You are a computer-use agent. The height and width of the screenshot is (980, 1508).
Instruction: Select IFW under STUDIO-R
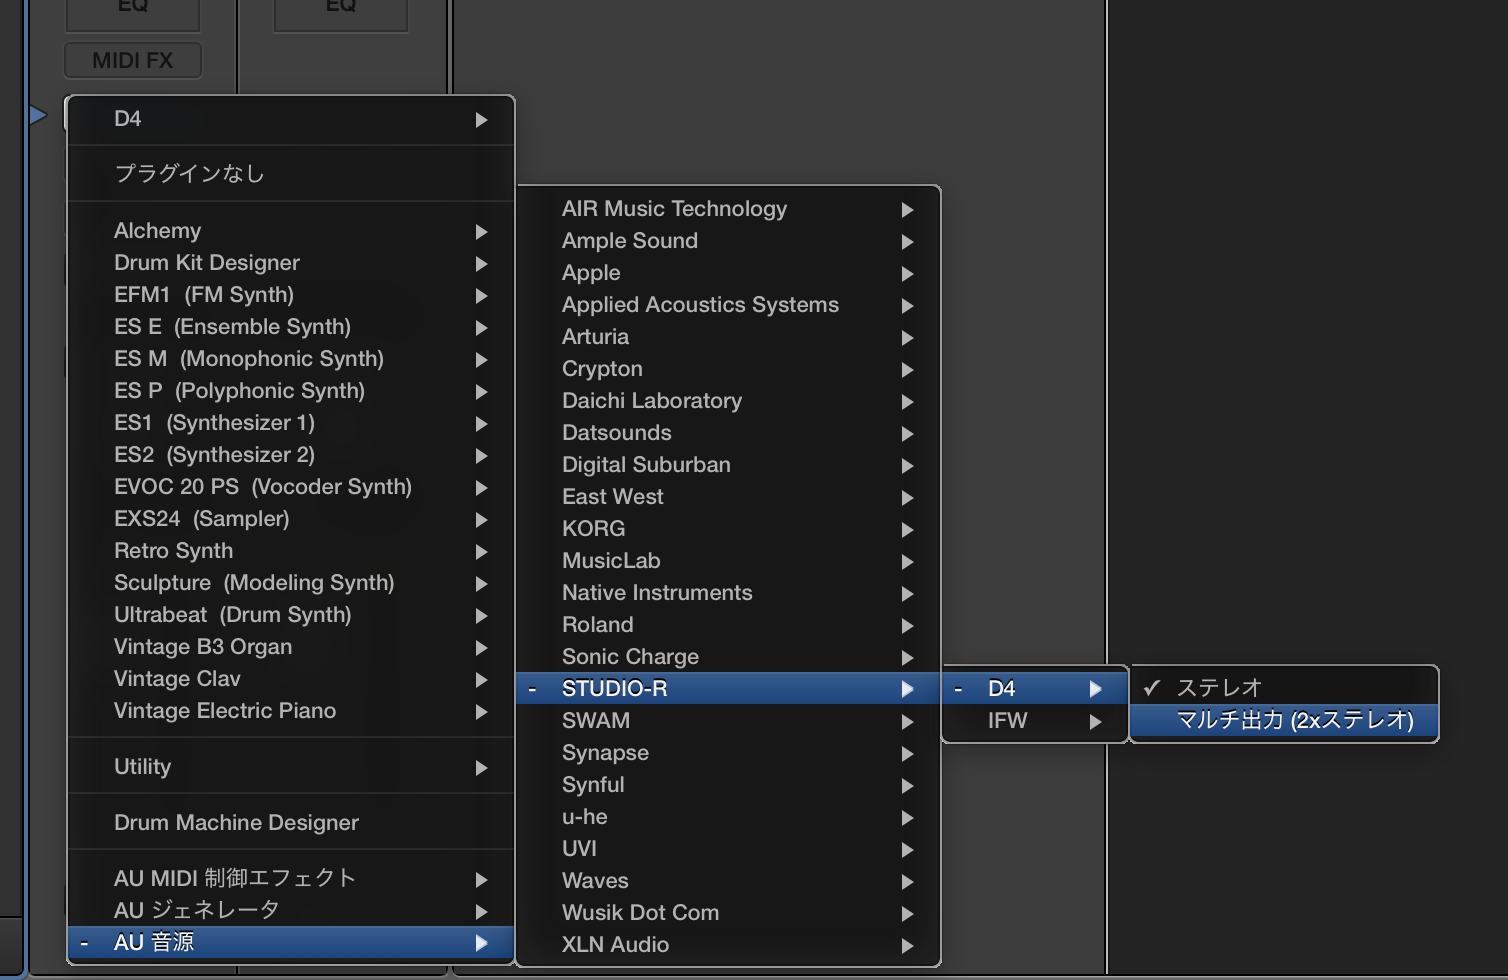pos(1035,721)
